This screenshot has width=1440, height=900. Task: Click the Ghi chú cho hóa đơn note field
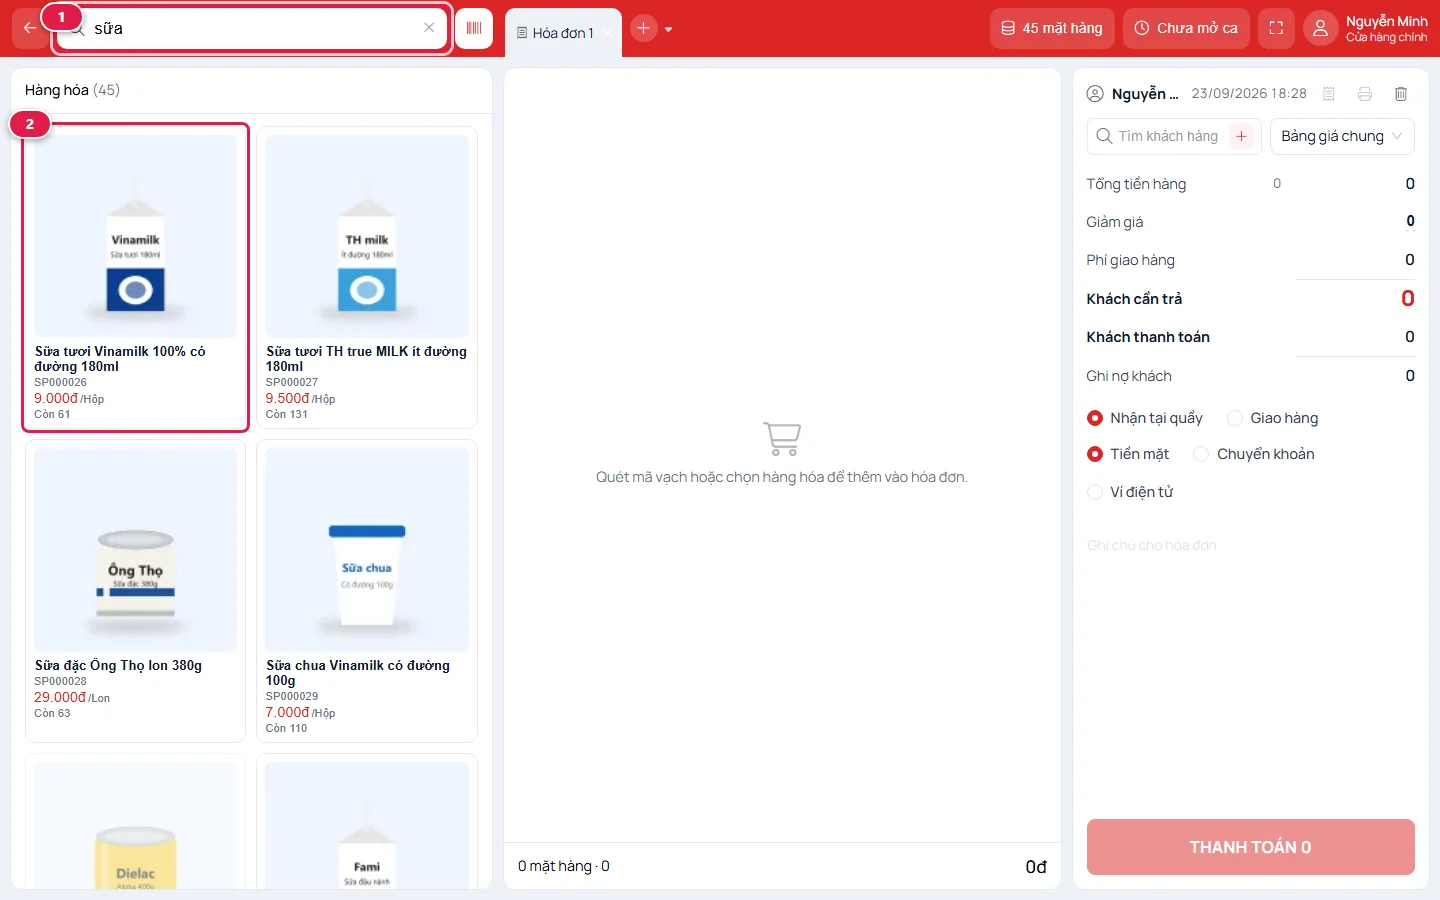pyautogui.click(x=1251, y=546)
